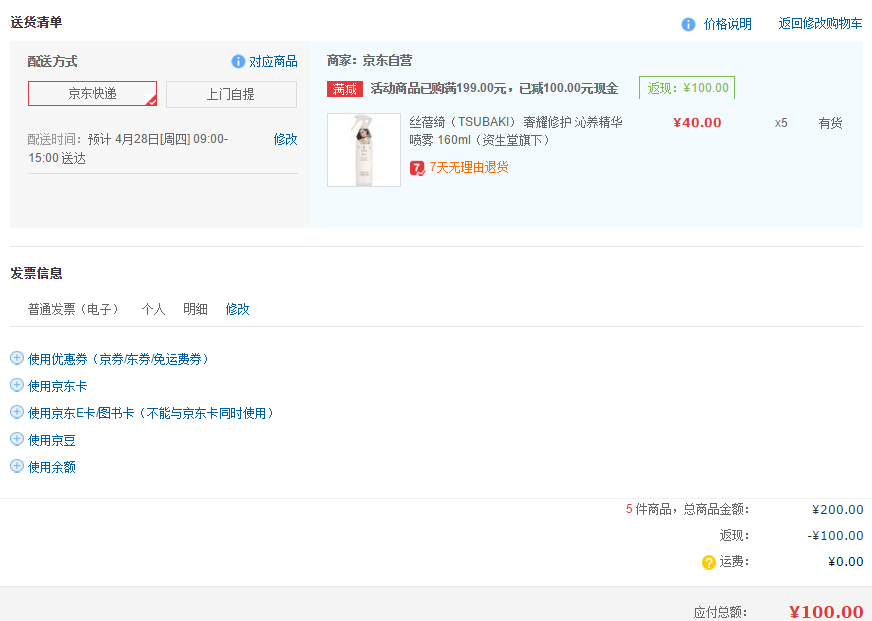The height and width of the screenshot is (621, 872).
Task: Expand the 使用余额 plus icon
Action: 17,466
